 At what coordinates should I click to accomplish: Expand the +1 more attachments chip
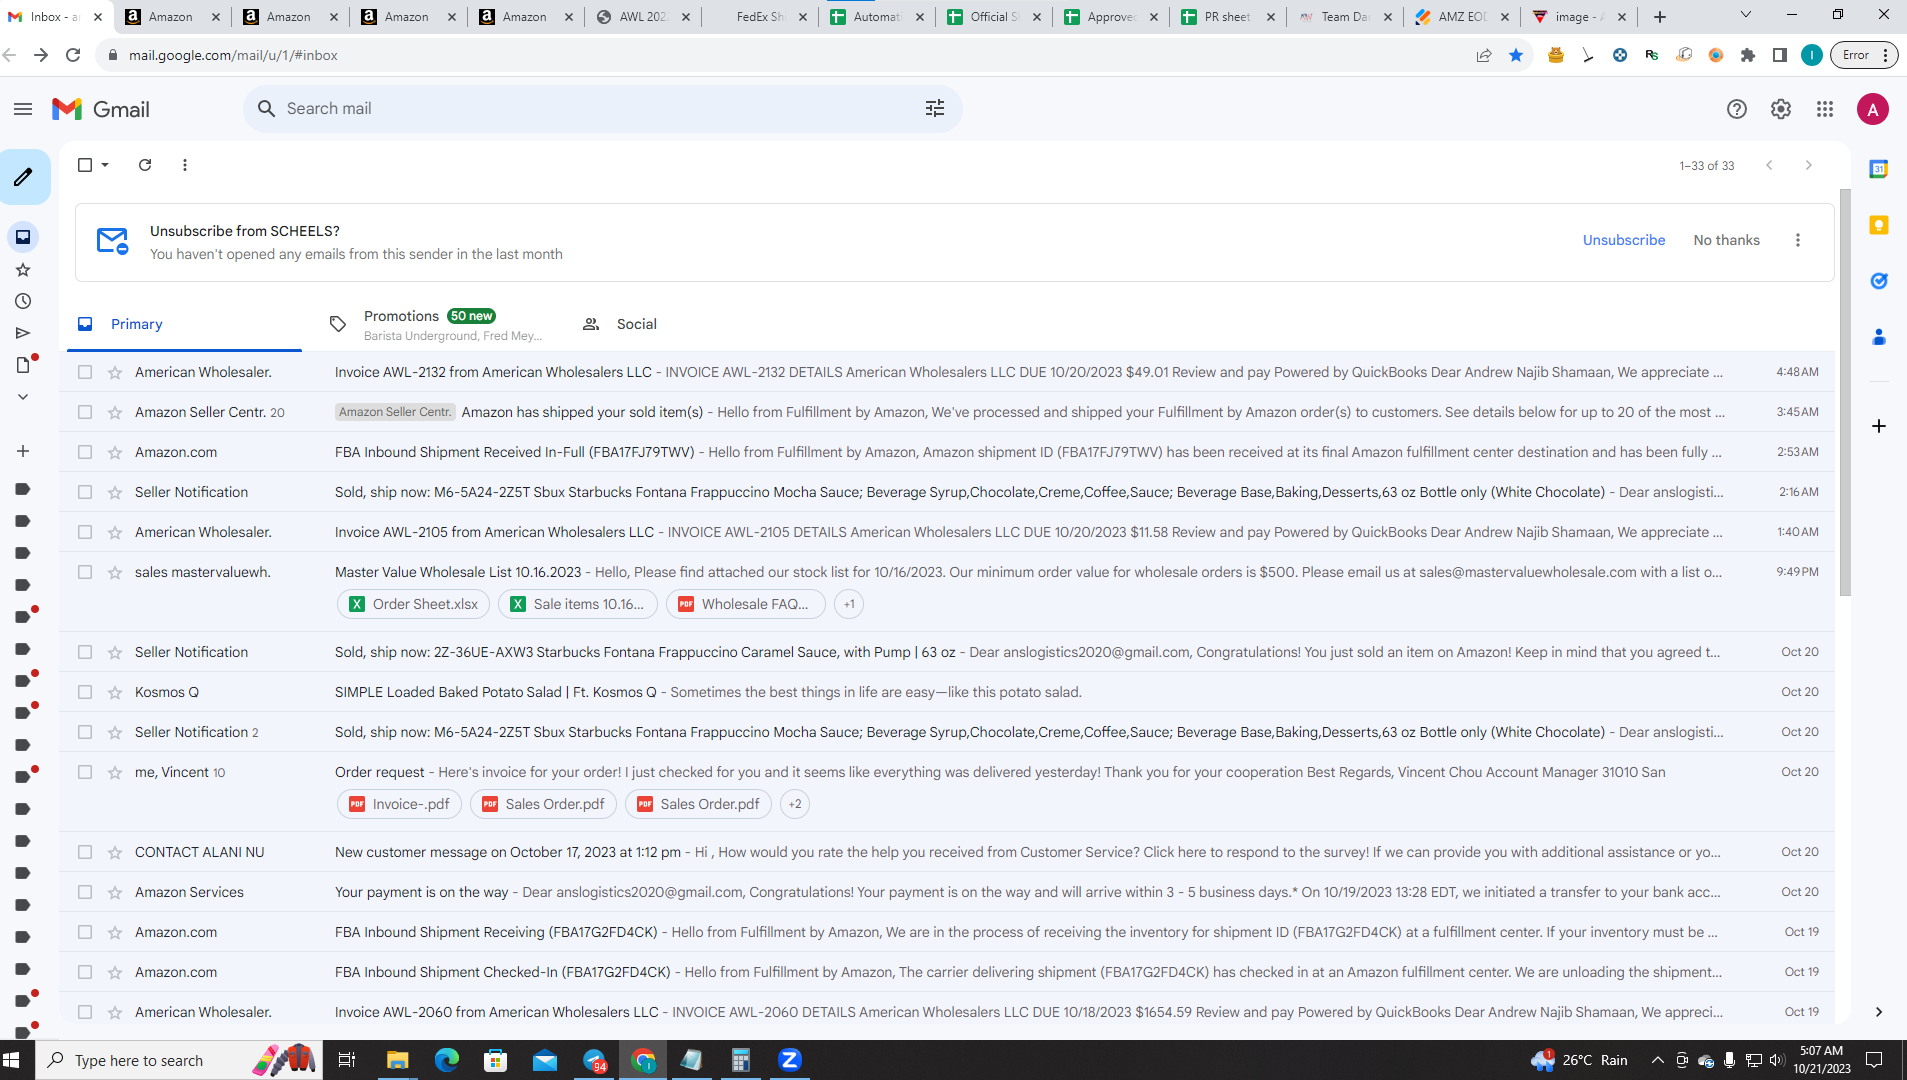(849, 604)
